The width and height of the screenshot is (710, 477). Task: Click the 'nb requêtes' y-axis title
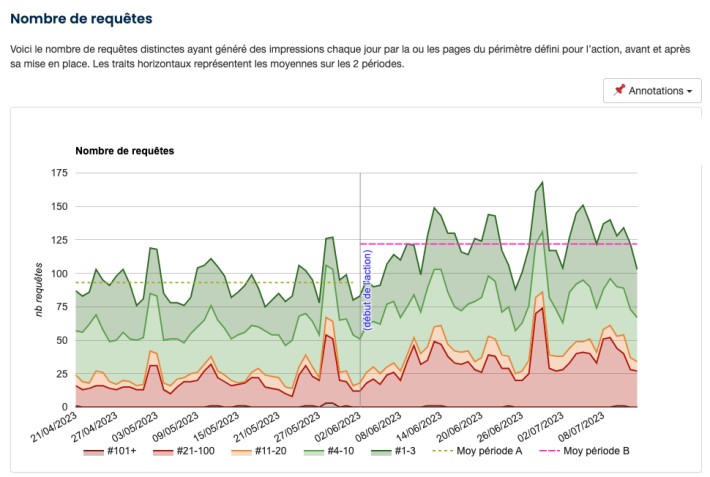pos(40,290)
